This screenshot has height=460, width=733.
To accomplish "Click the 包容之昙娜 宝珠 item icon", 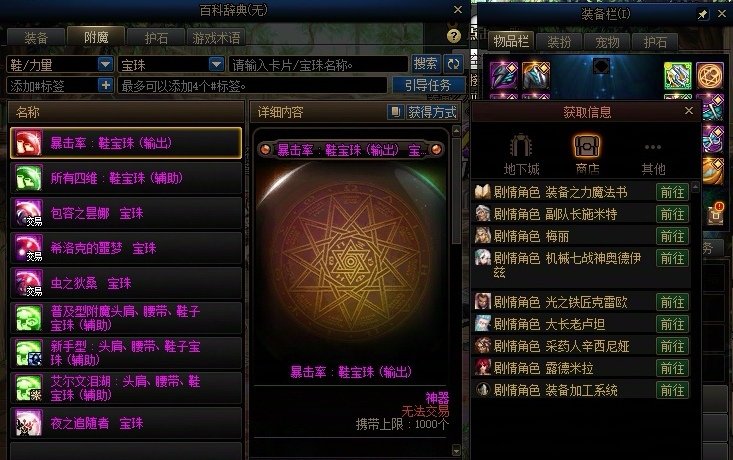I will 29,213.
